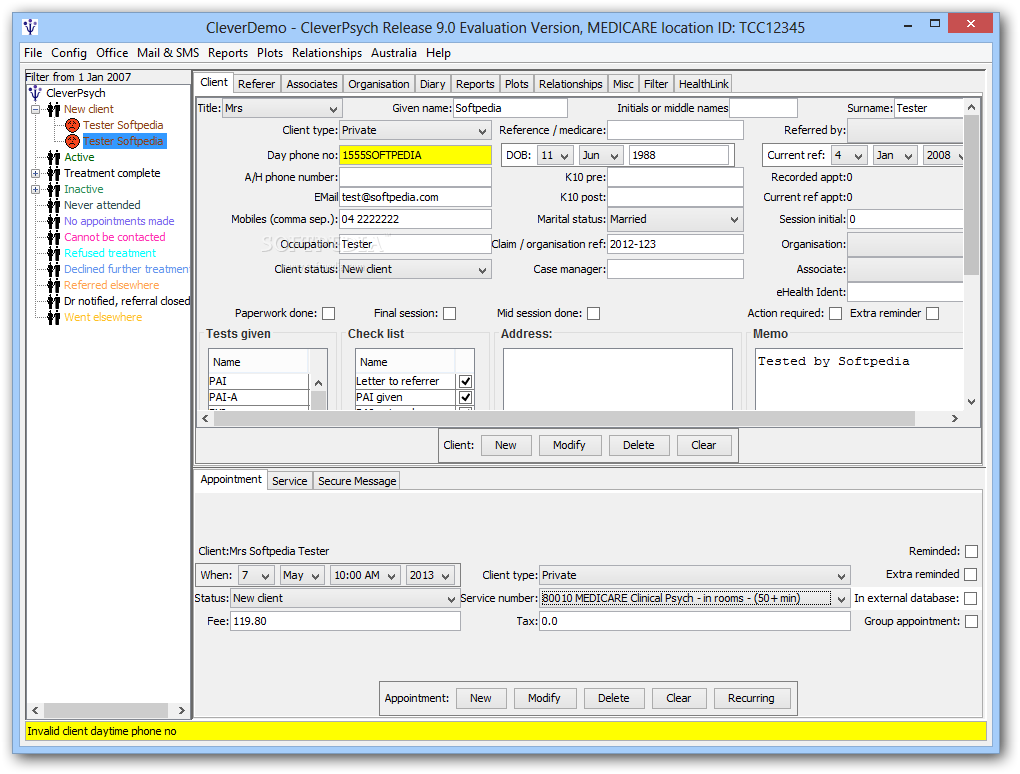The width and height of the screenshot is (1020, 774).
Task: Click the Active group people icon
Action: click(54, 157)
